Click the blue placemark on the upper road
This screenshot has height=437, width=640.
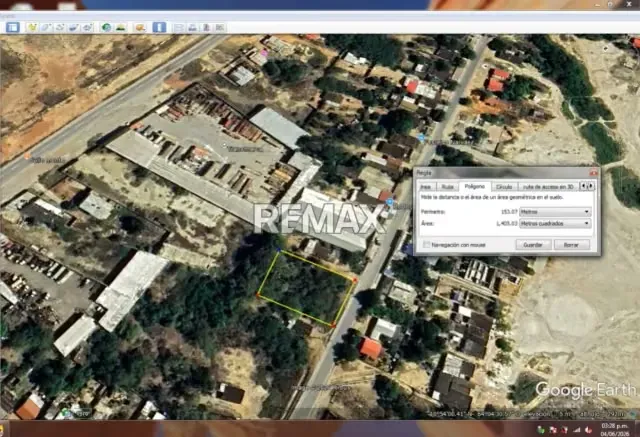pyautogui.click(x=422, y=139)
